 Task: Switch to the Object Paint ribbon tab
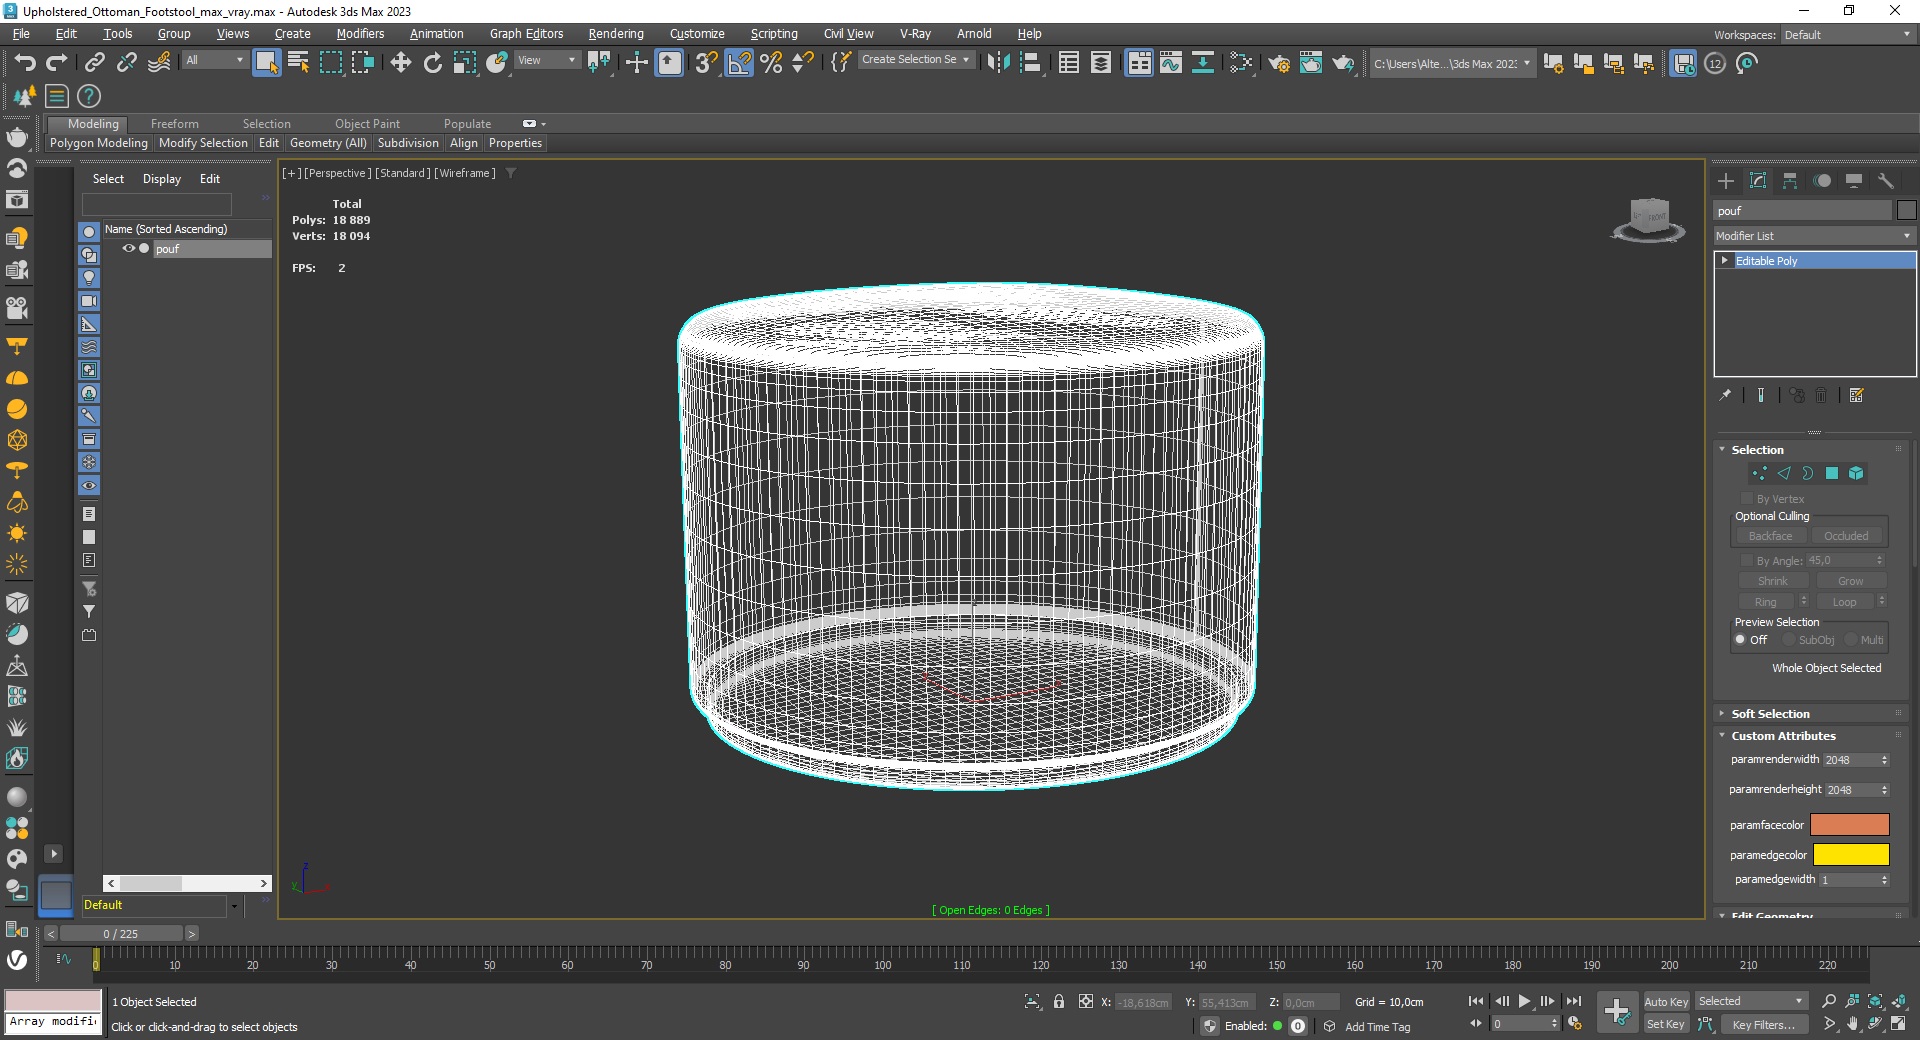tap(367, 124)
